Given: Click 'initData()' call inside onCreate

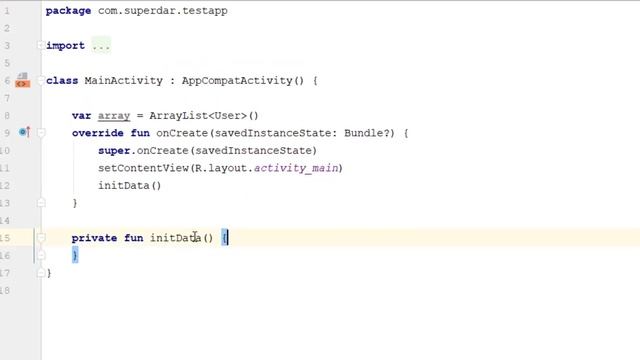Looking at the screenshot, I should [x=130, y=186].
